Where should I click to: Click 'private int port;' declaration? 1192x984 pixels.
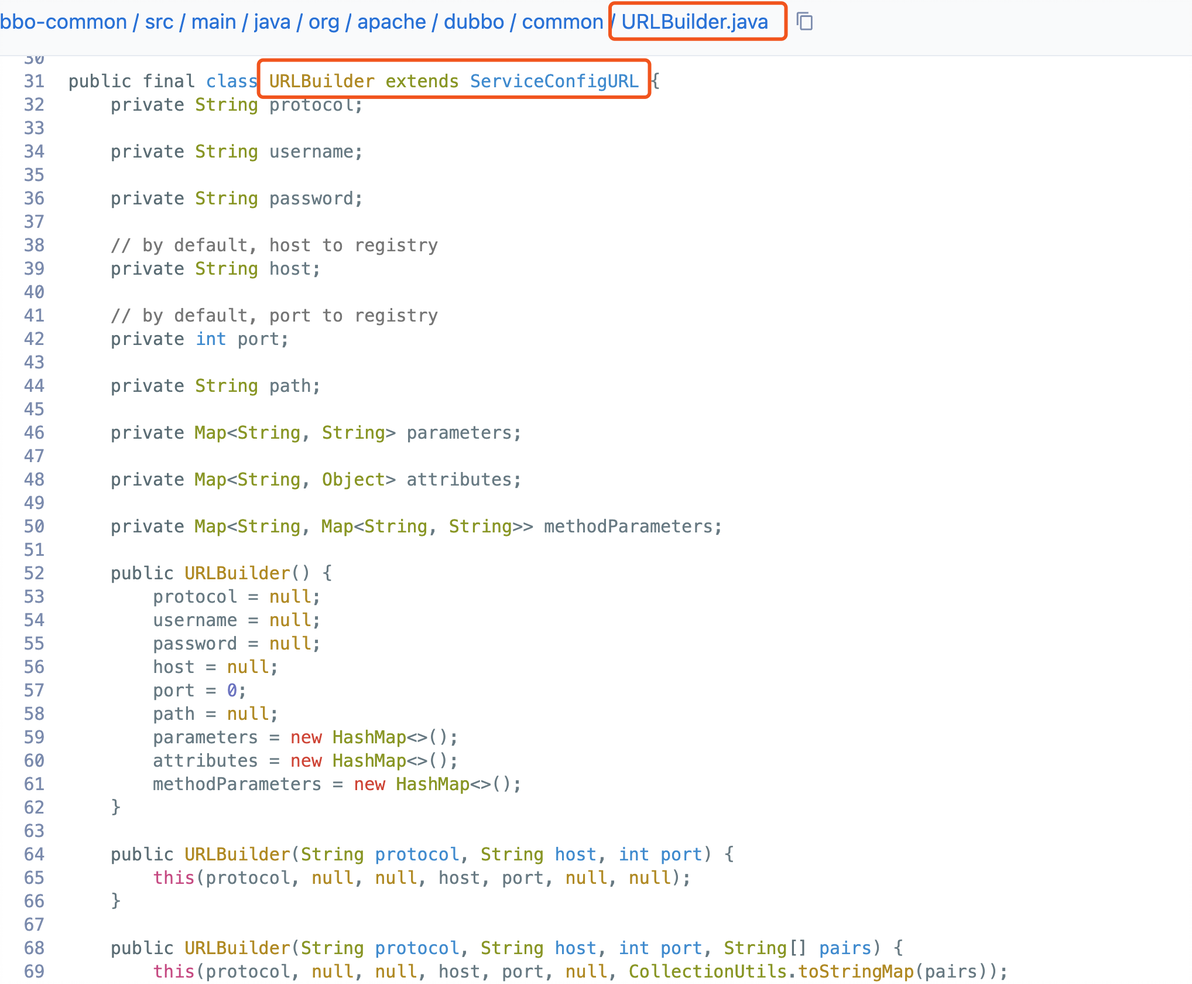point(200,339)
